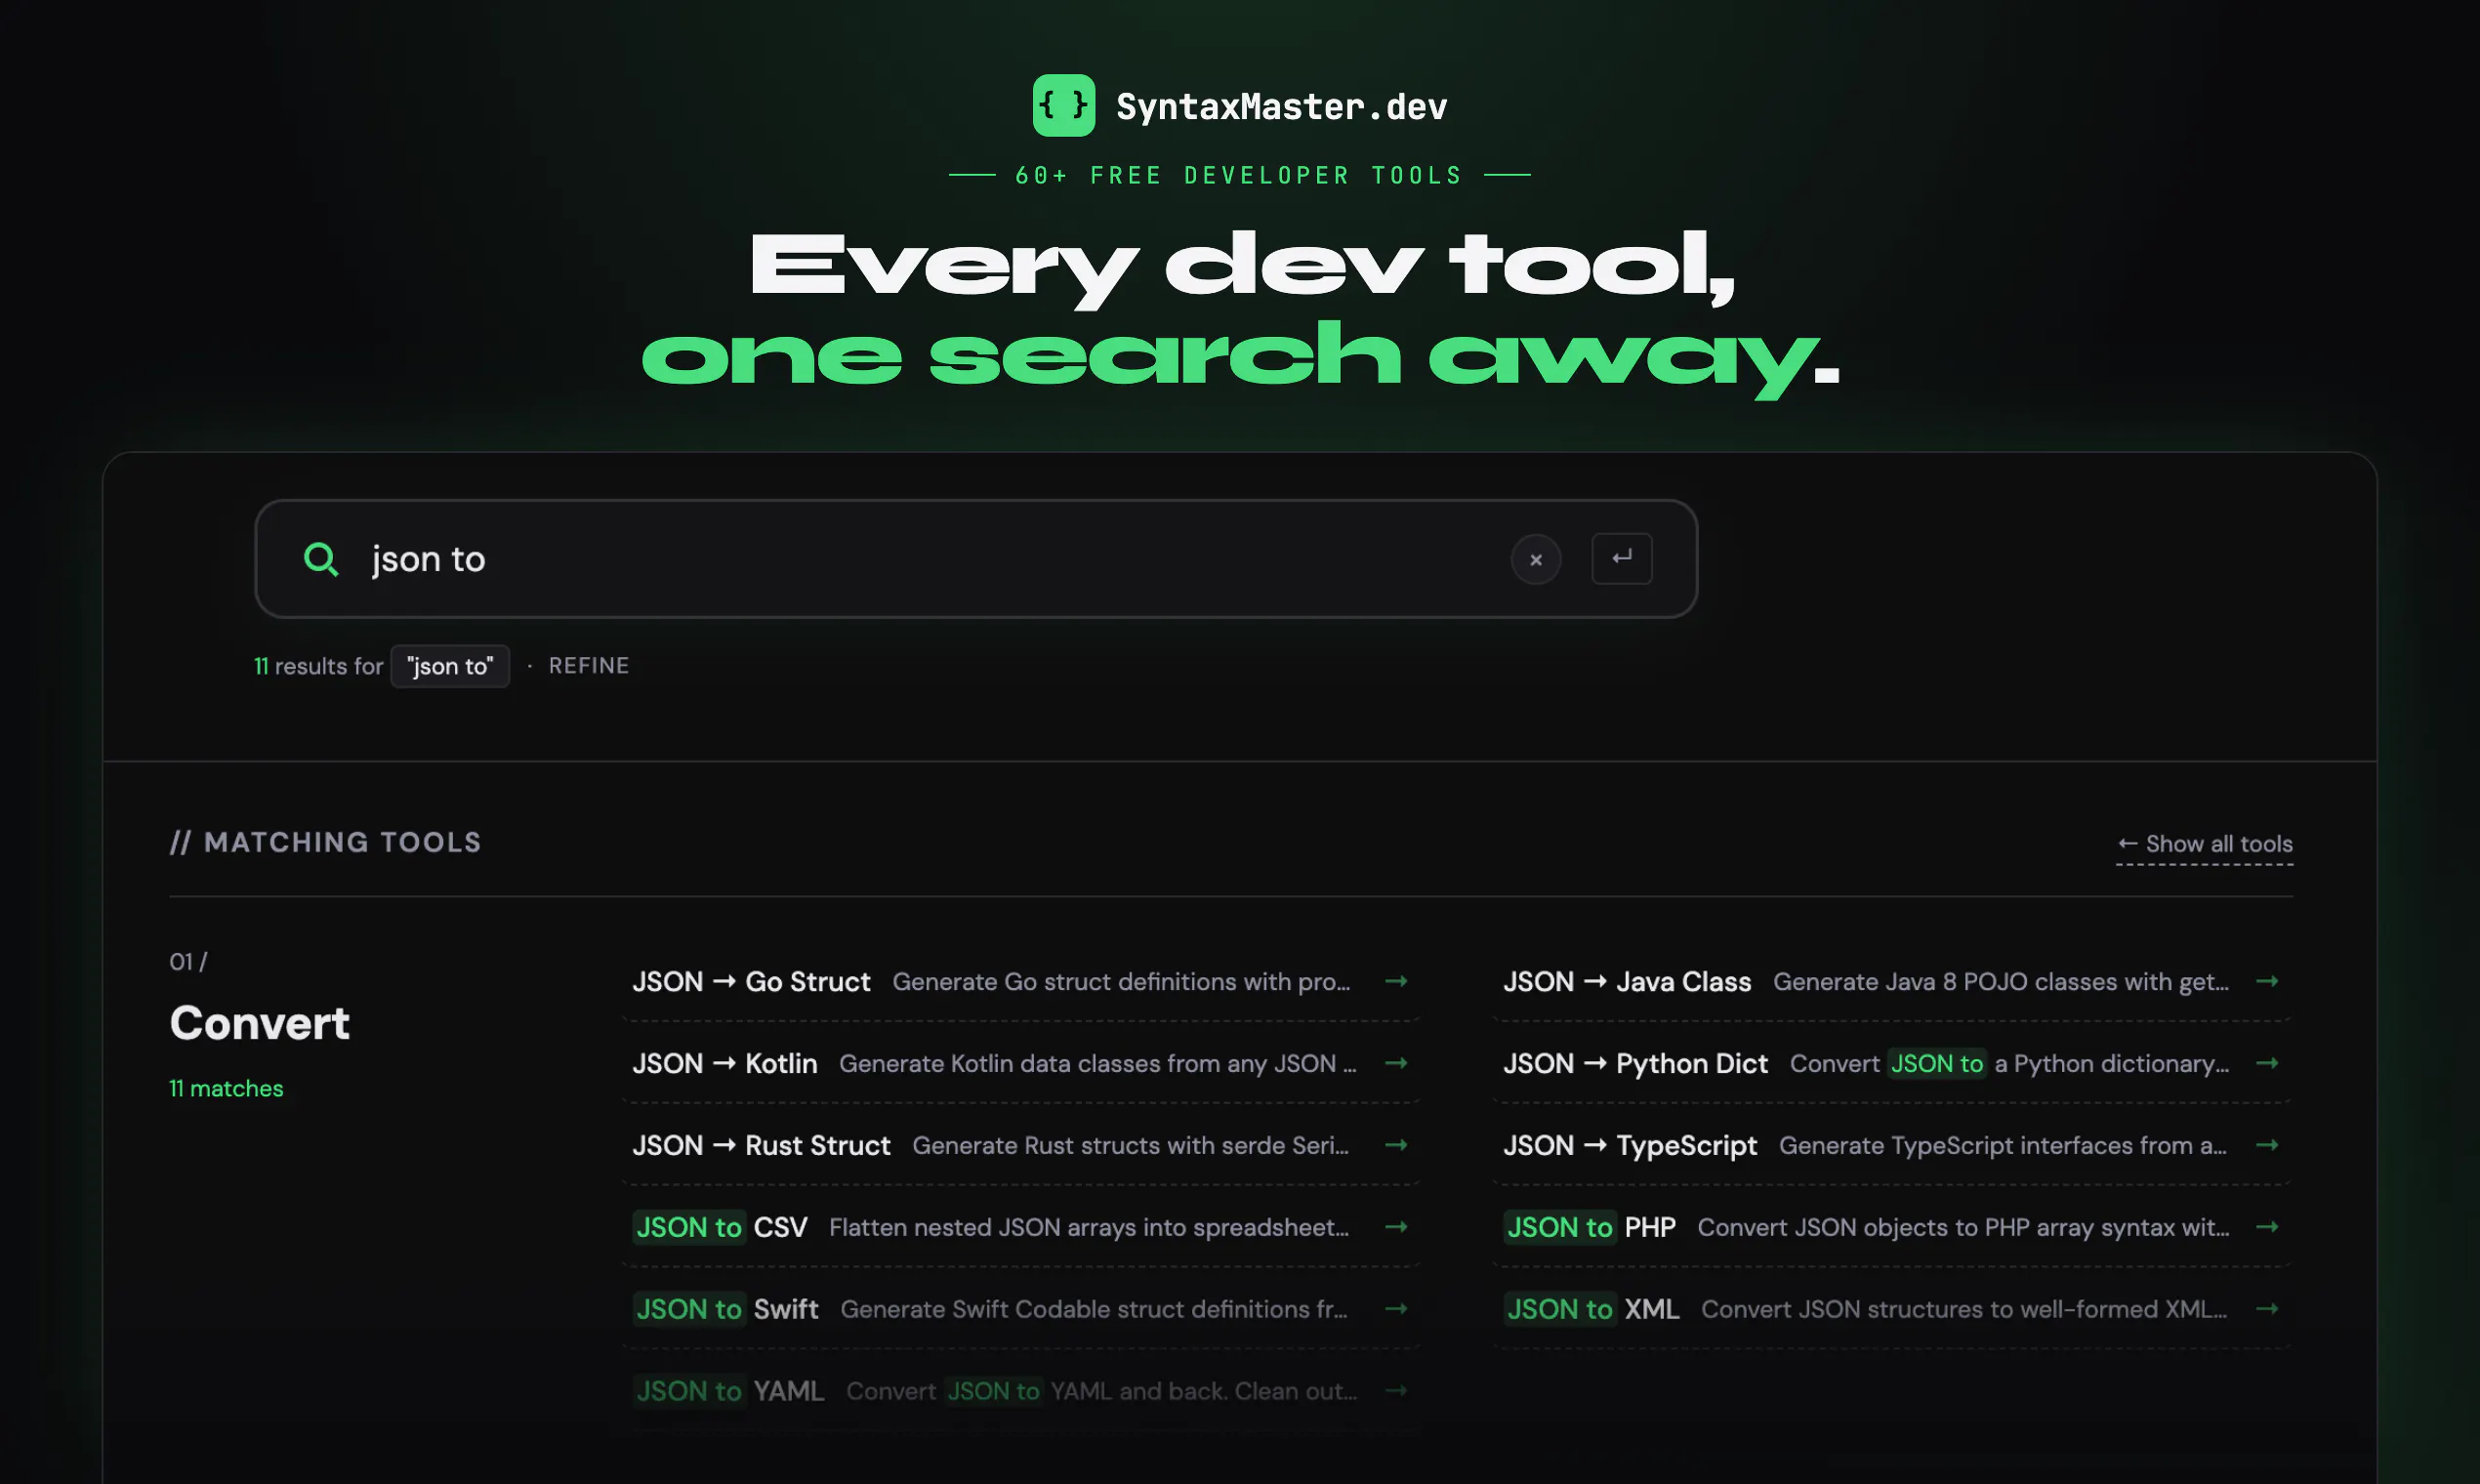
Task: Open the JSON → Python Dict tool
Action: pyautogui.click(x=1891, y=1063)
